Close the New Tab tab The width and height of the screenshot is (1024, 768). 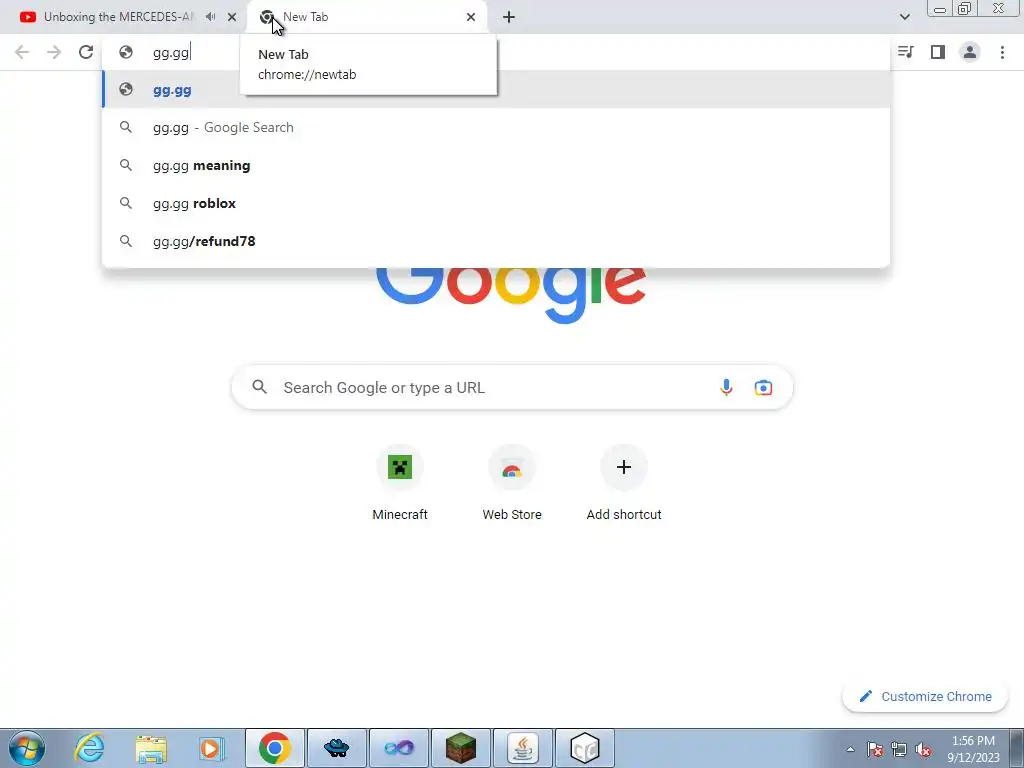pyautogui.click(x=471, y=17)
